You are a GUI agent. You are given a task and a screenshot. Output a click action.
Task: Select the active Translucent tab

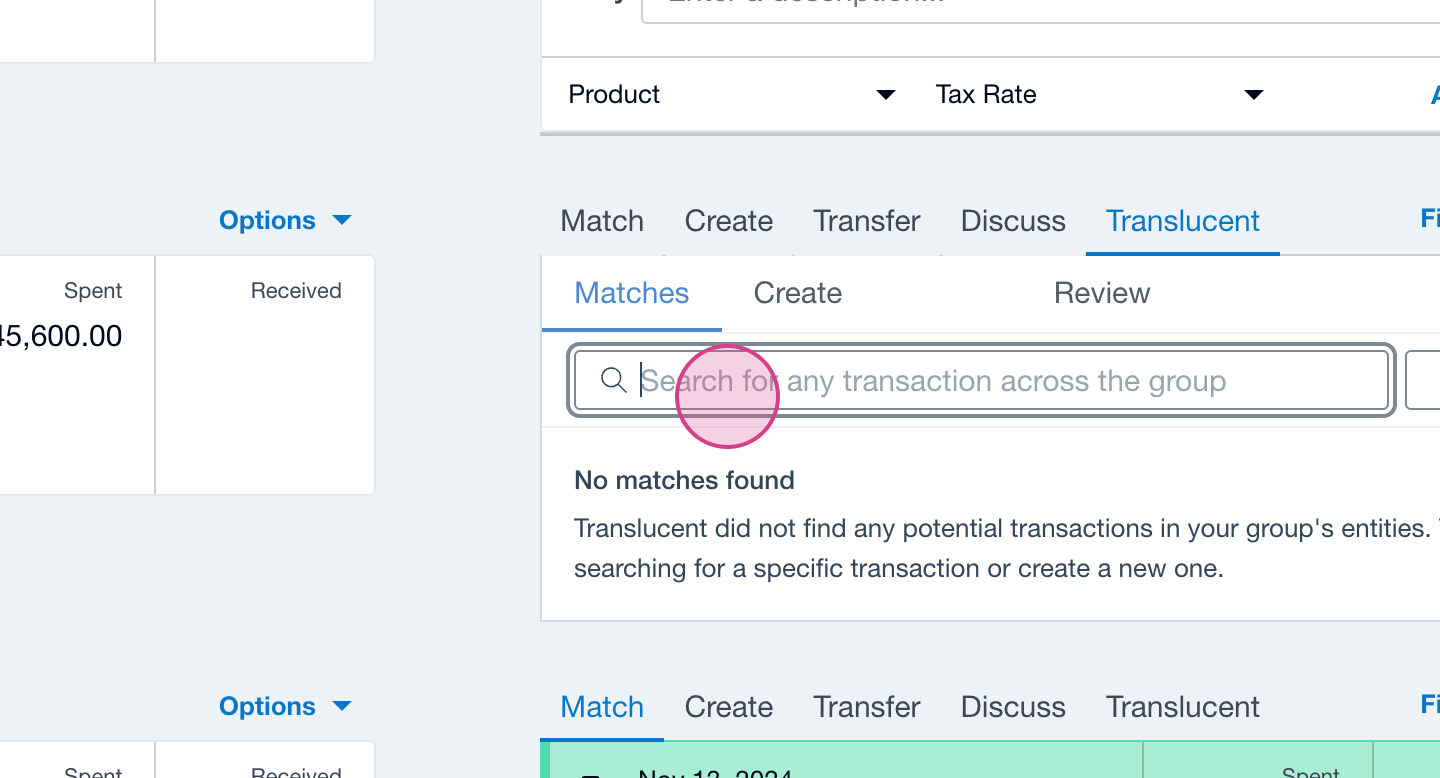pos(1182,221)
